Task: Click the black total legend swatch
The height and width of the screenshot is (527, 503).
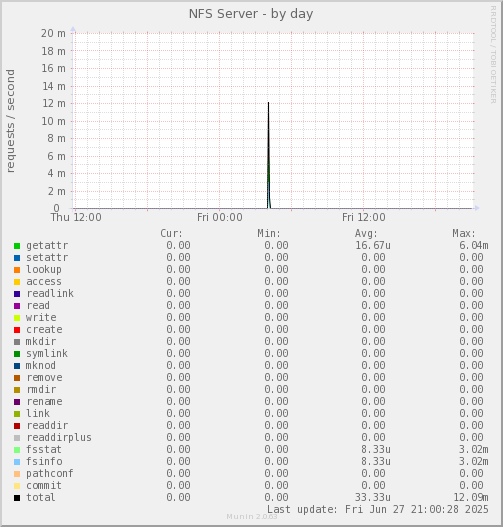Action: coord(17,498)
